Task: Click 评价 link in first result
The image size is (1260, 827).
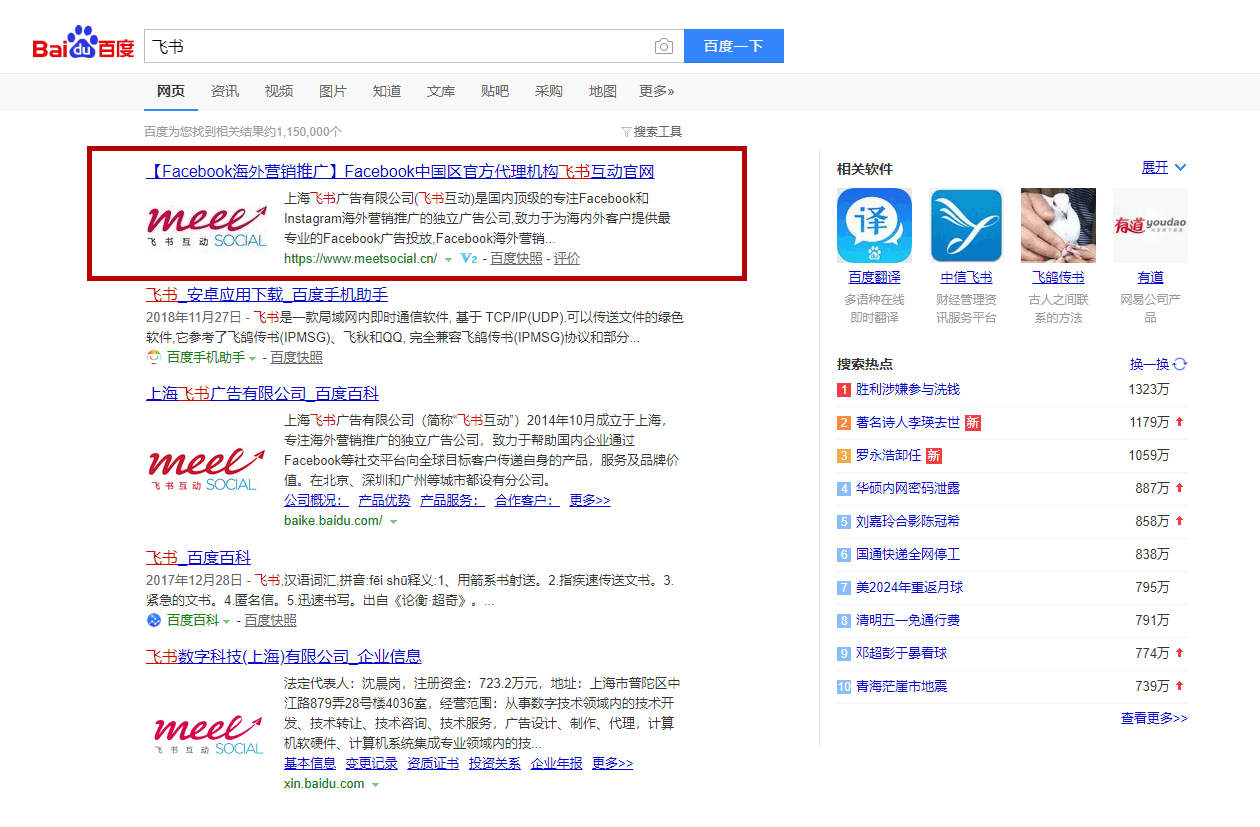Action: [x=567, y=258]
